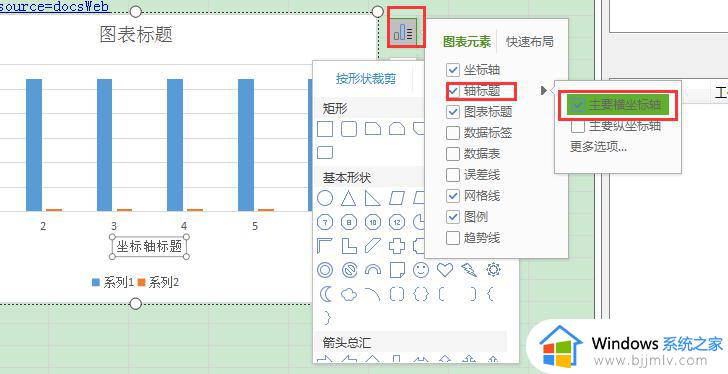Pick the diagonal stripe shape
The width and height of the screenshot is (728, 374).
point(373,246)
